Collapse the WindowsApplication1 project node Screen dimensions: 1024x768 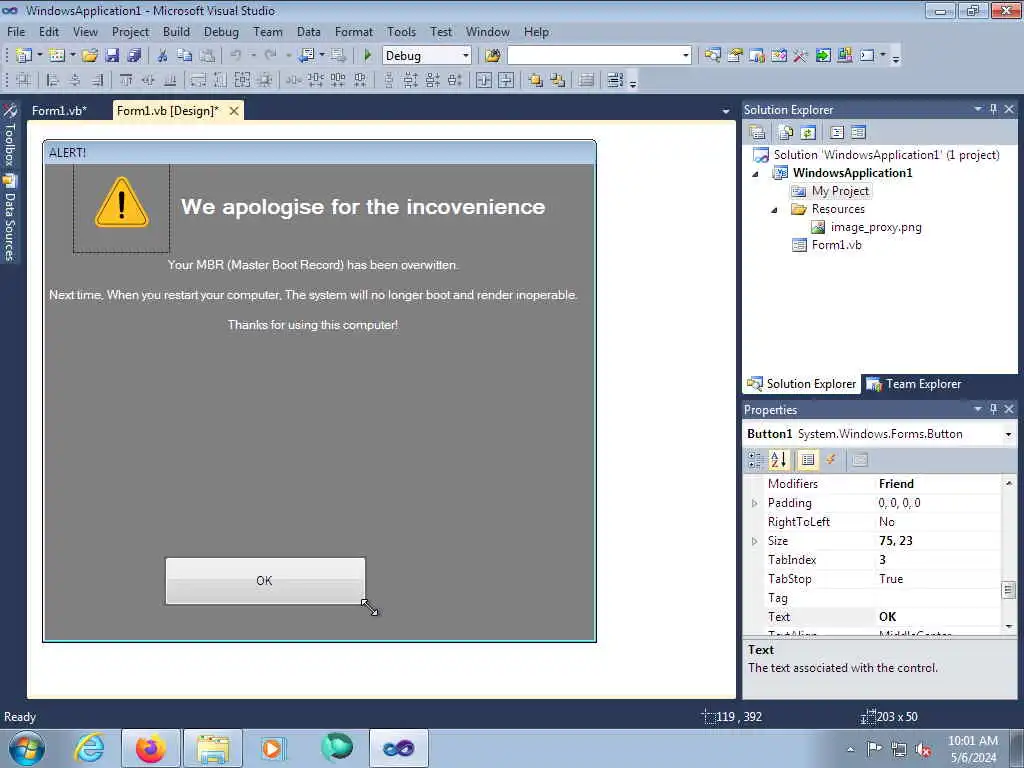[x=756, y=174]
